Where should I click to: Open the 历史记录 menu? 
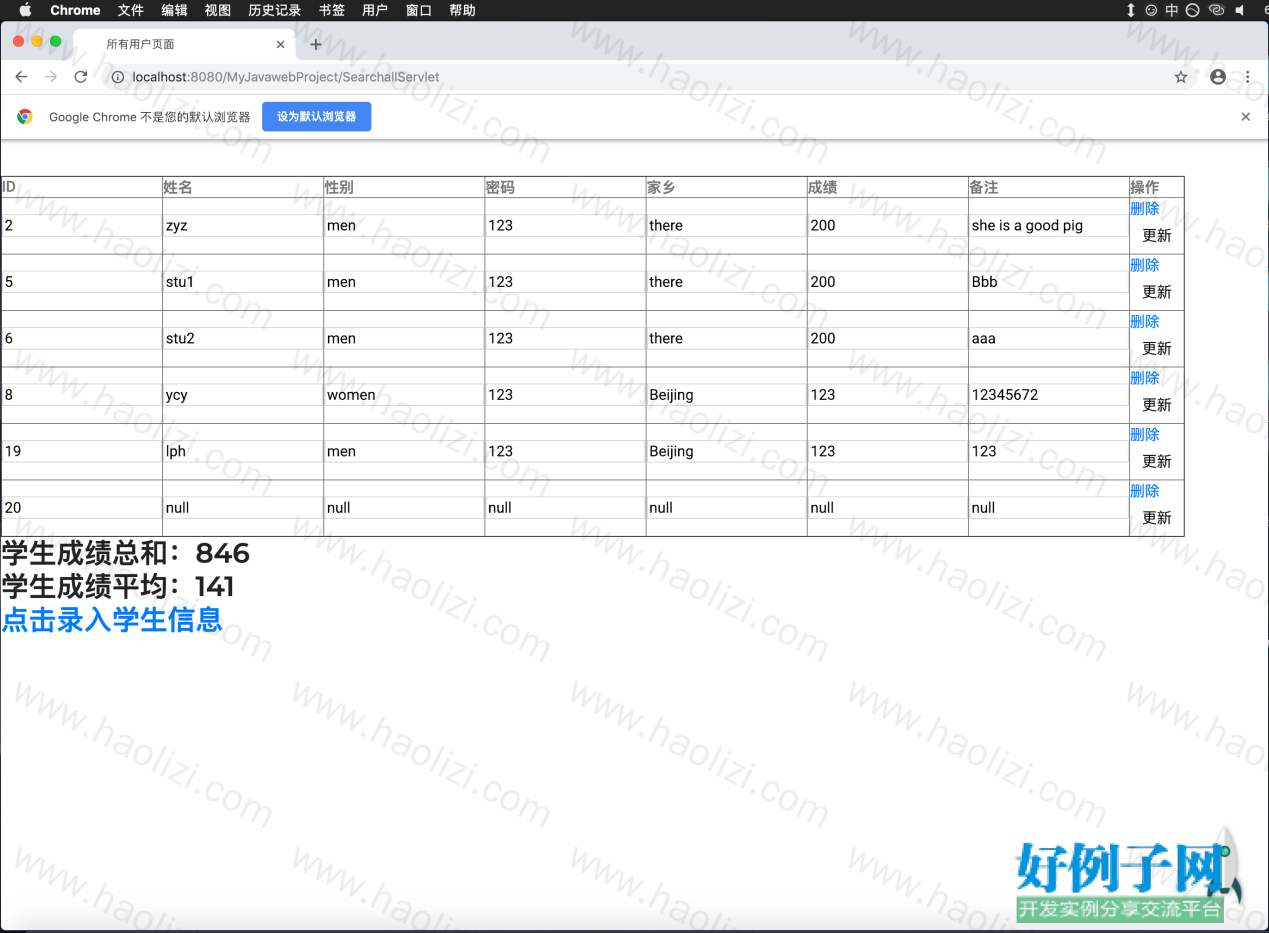coord(274,10)
